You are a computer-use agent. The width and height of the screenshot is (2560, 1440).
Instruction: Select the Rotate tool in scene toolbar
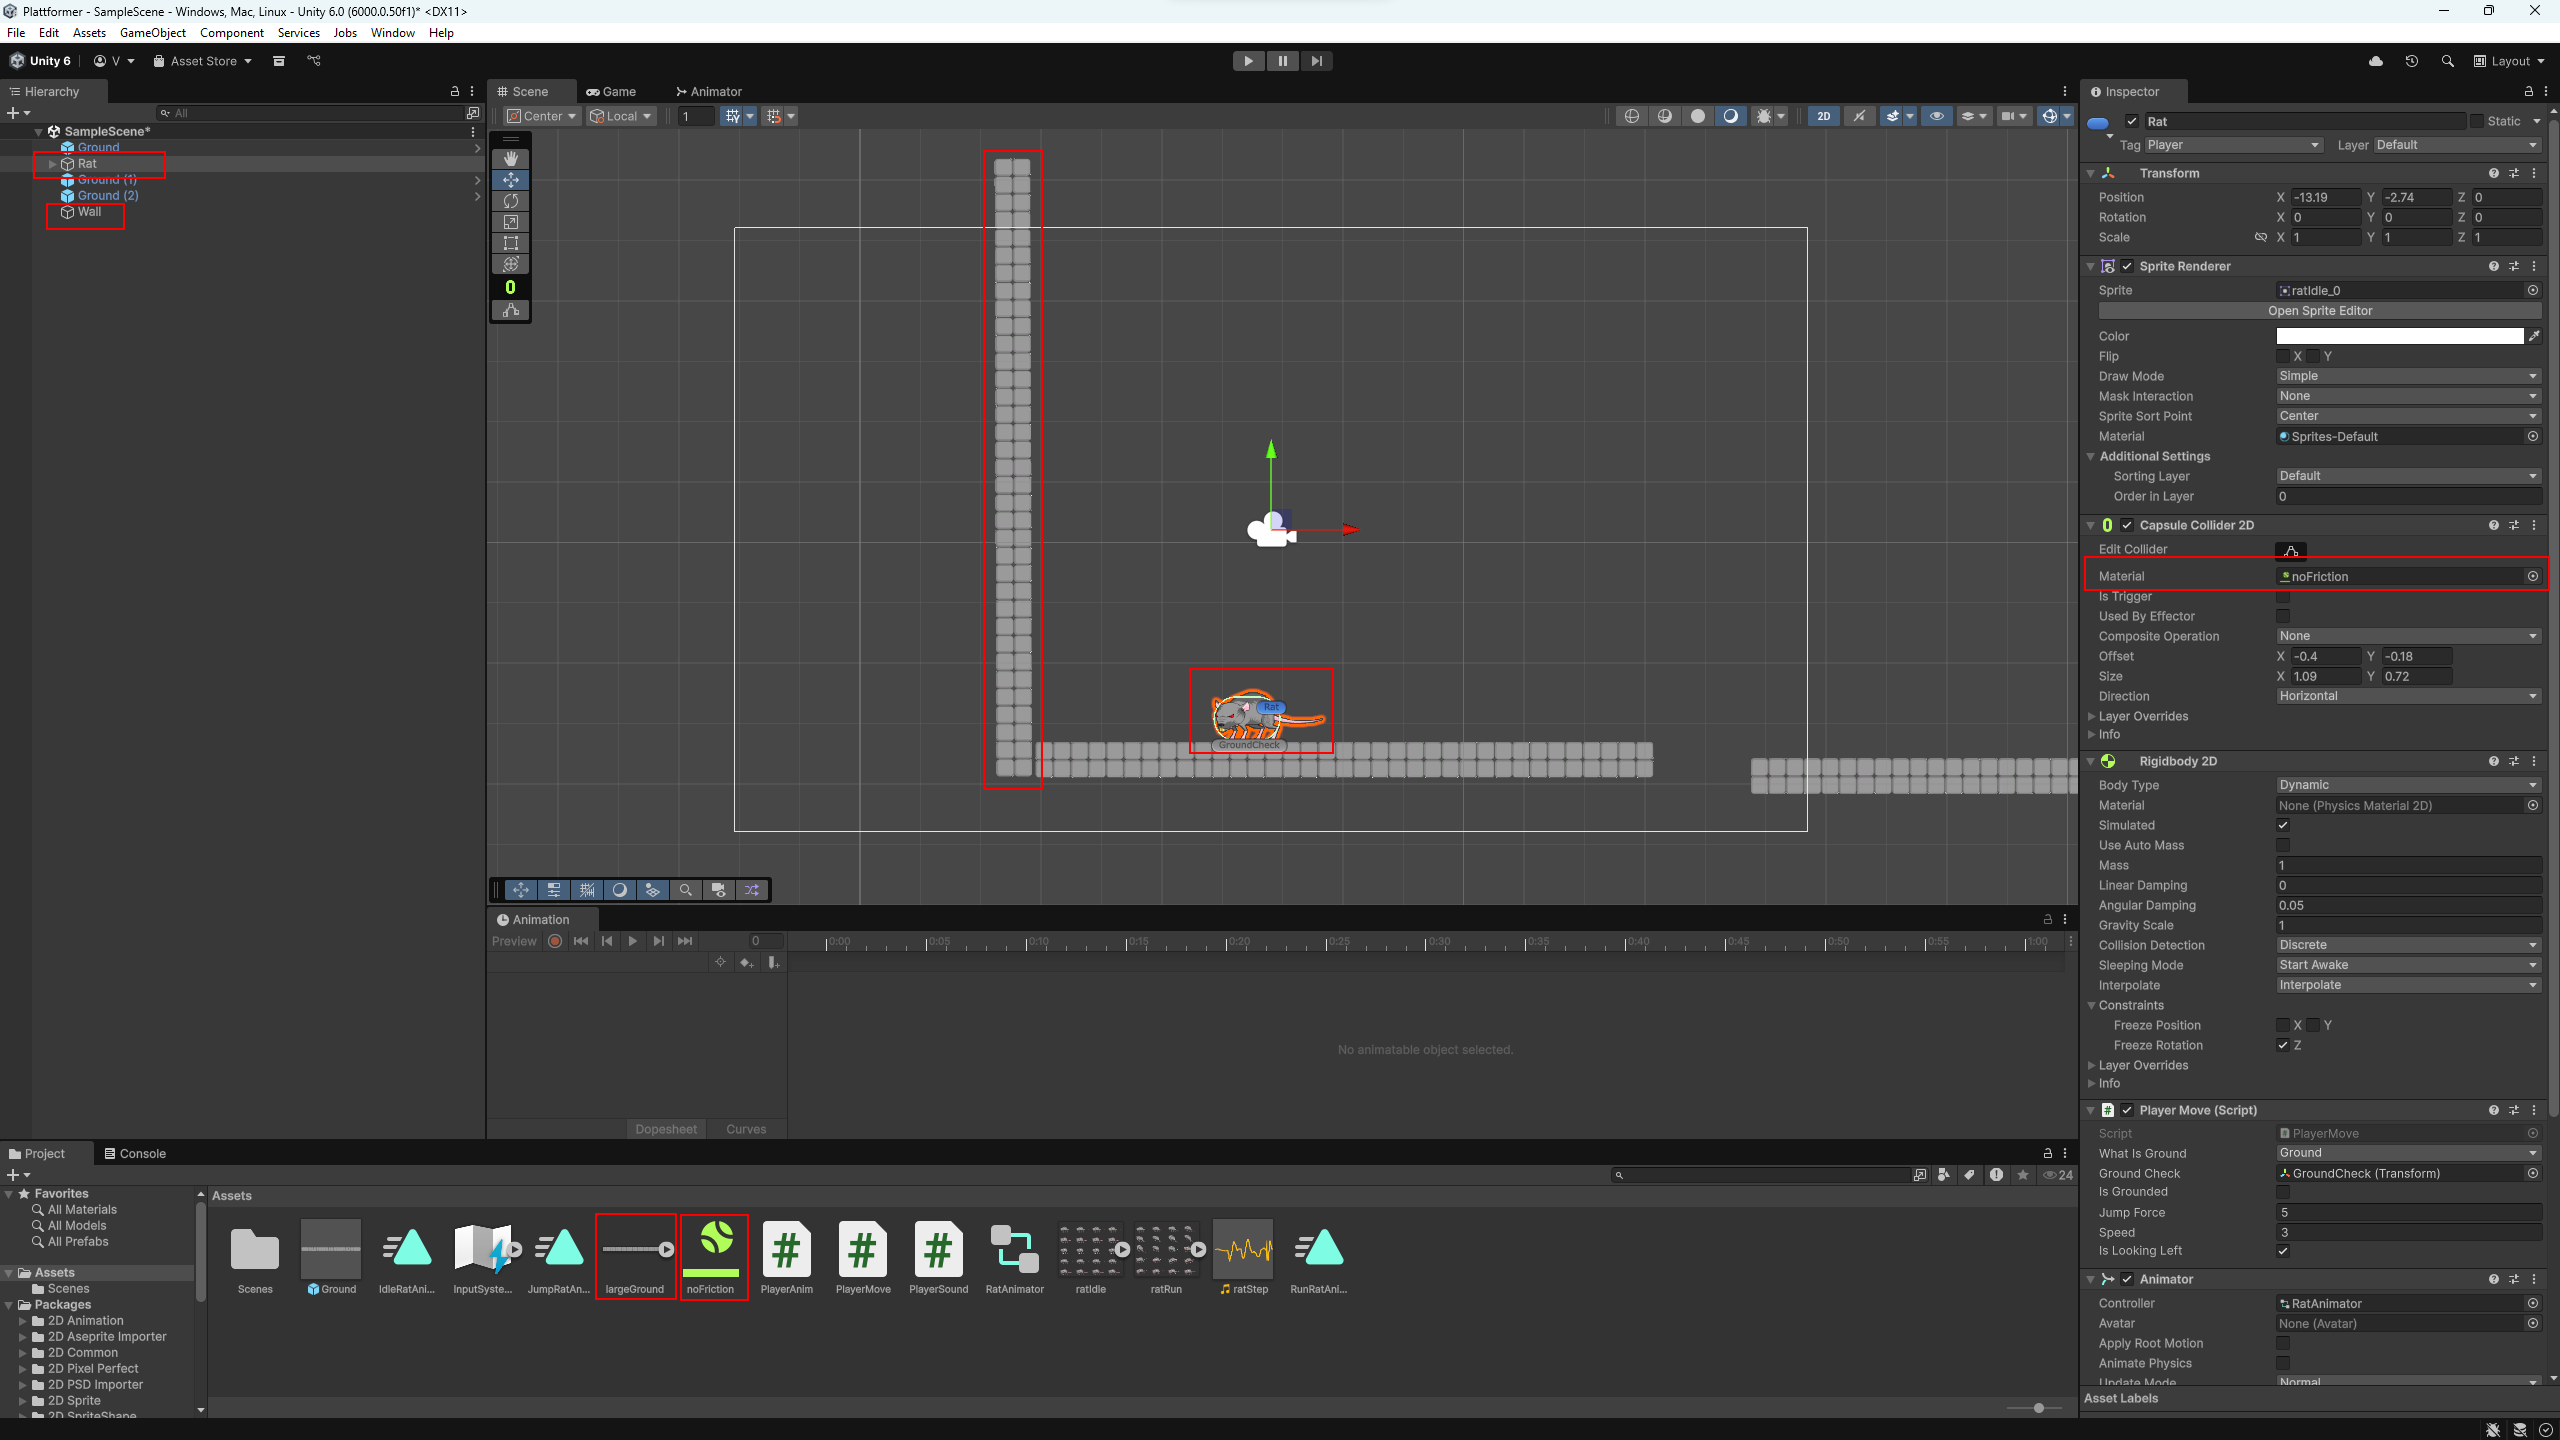point(511,201)
